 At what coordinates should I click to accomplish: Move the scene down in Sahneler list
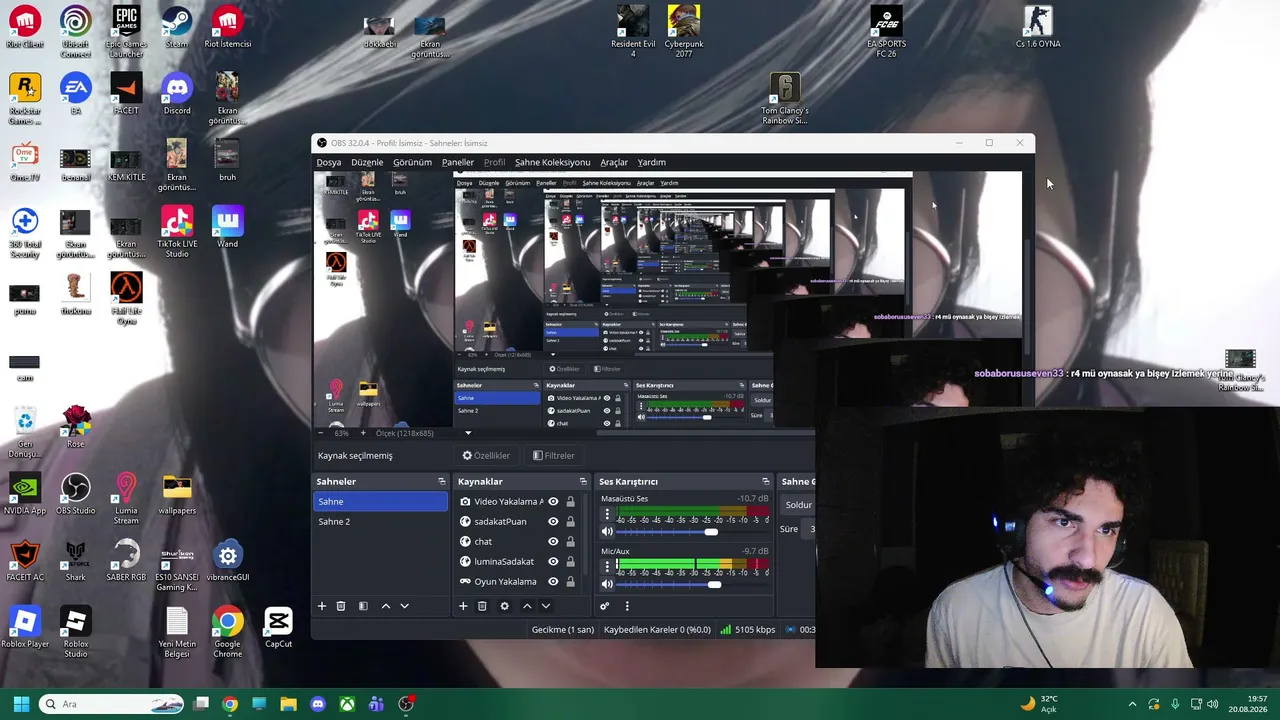tap(404, 606)
